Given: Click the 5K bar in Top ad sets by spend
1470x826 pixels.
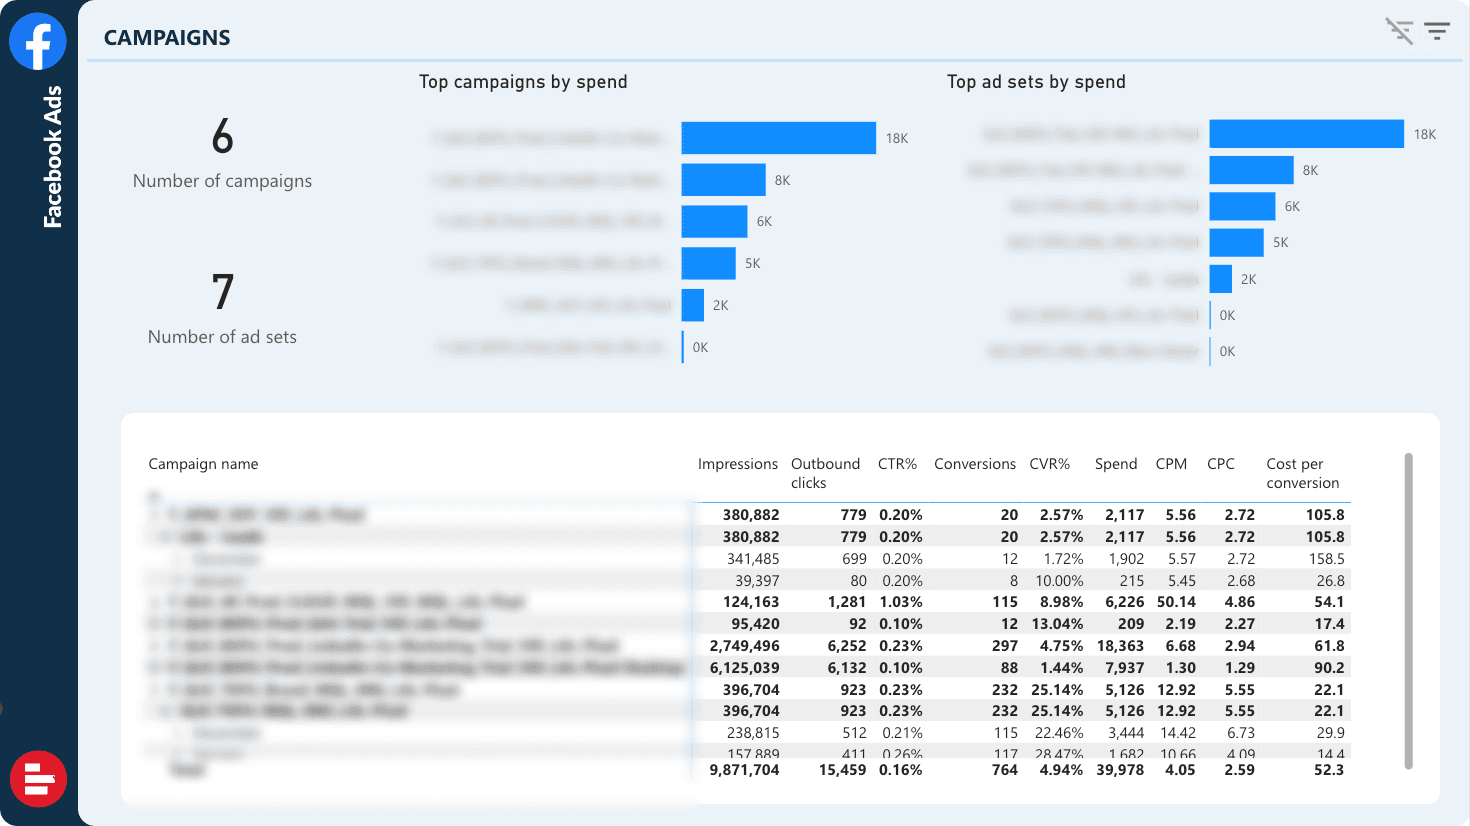Looking at the screenshot, I should tap(1236, 242).
